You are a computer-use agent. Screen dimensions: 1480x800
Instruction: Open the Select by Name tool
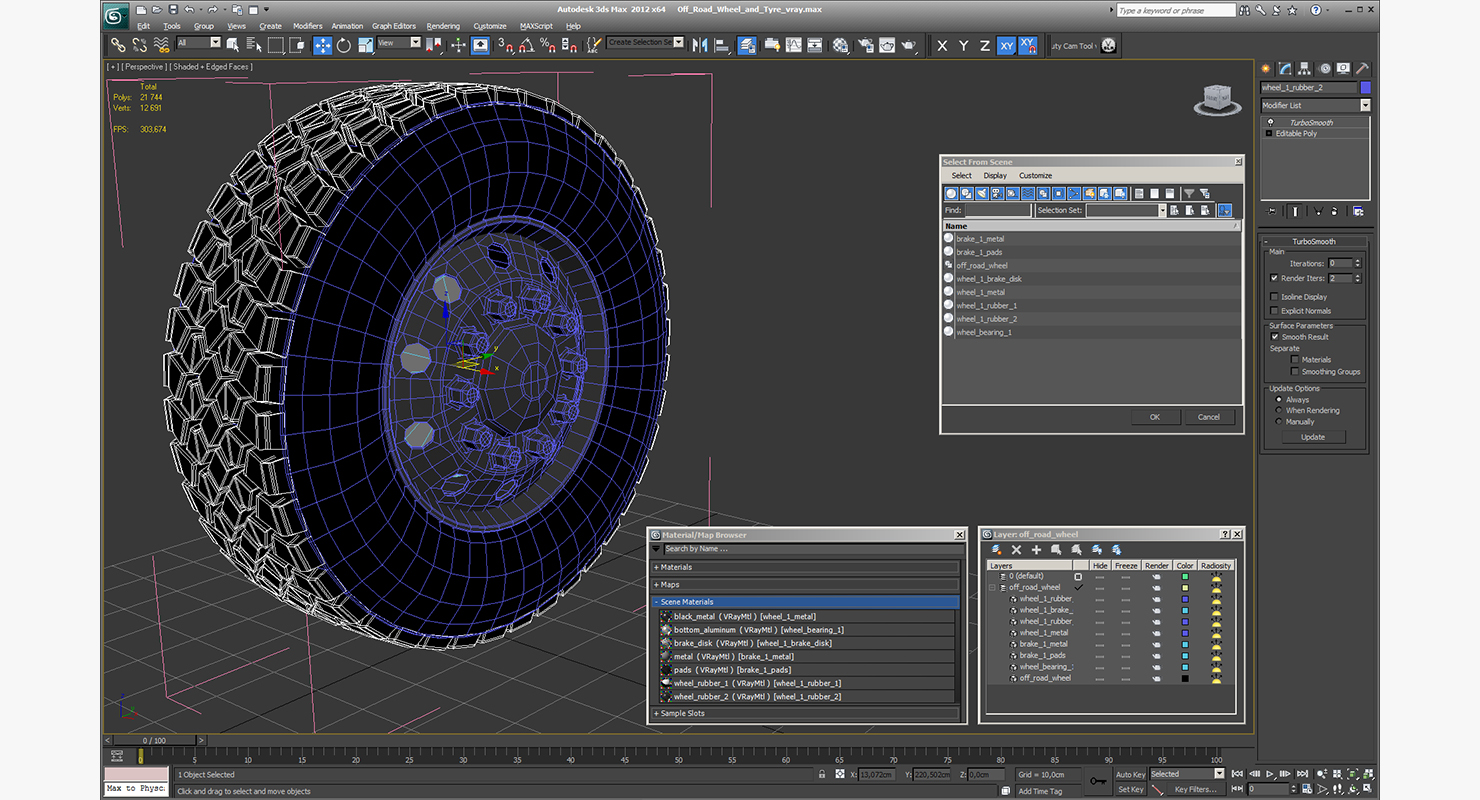pyautogui.click(x=254, y=45)
